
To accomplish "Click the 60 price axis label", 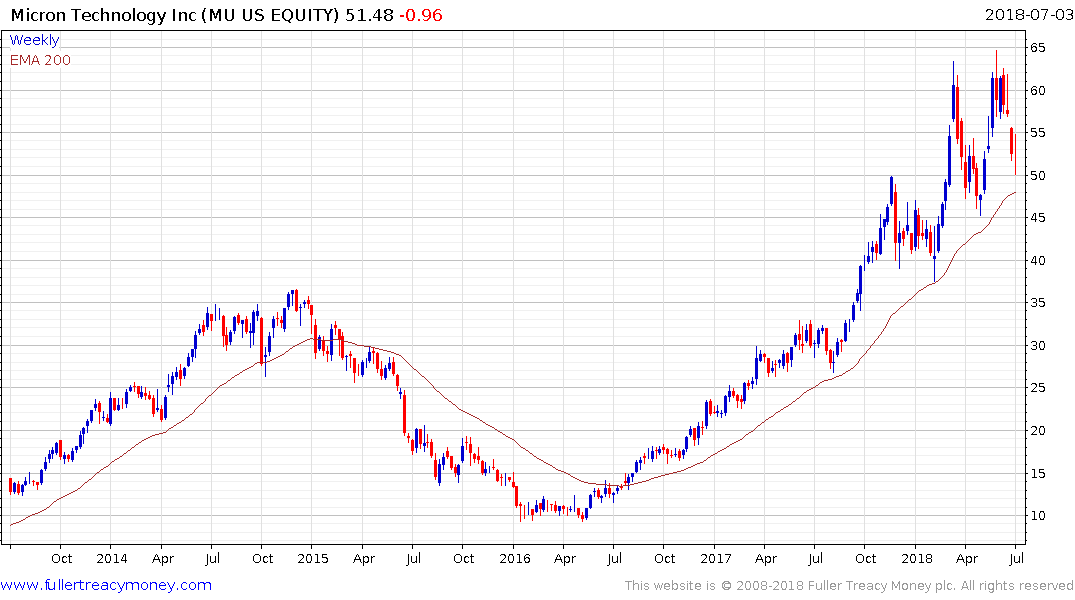I will 1037,91.
